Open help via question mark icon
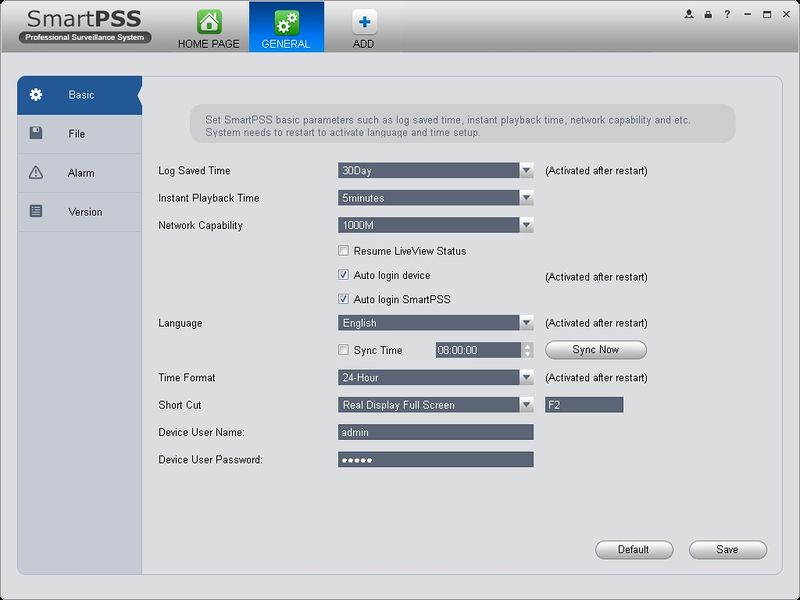Screen dimensions: 800x600 click(x=727, y=14)
